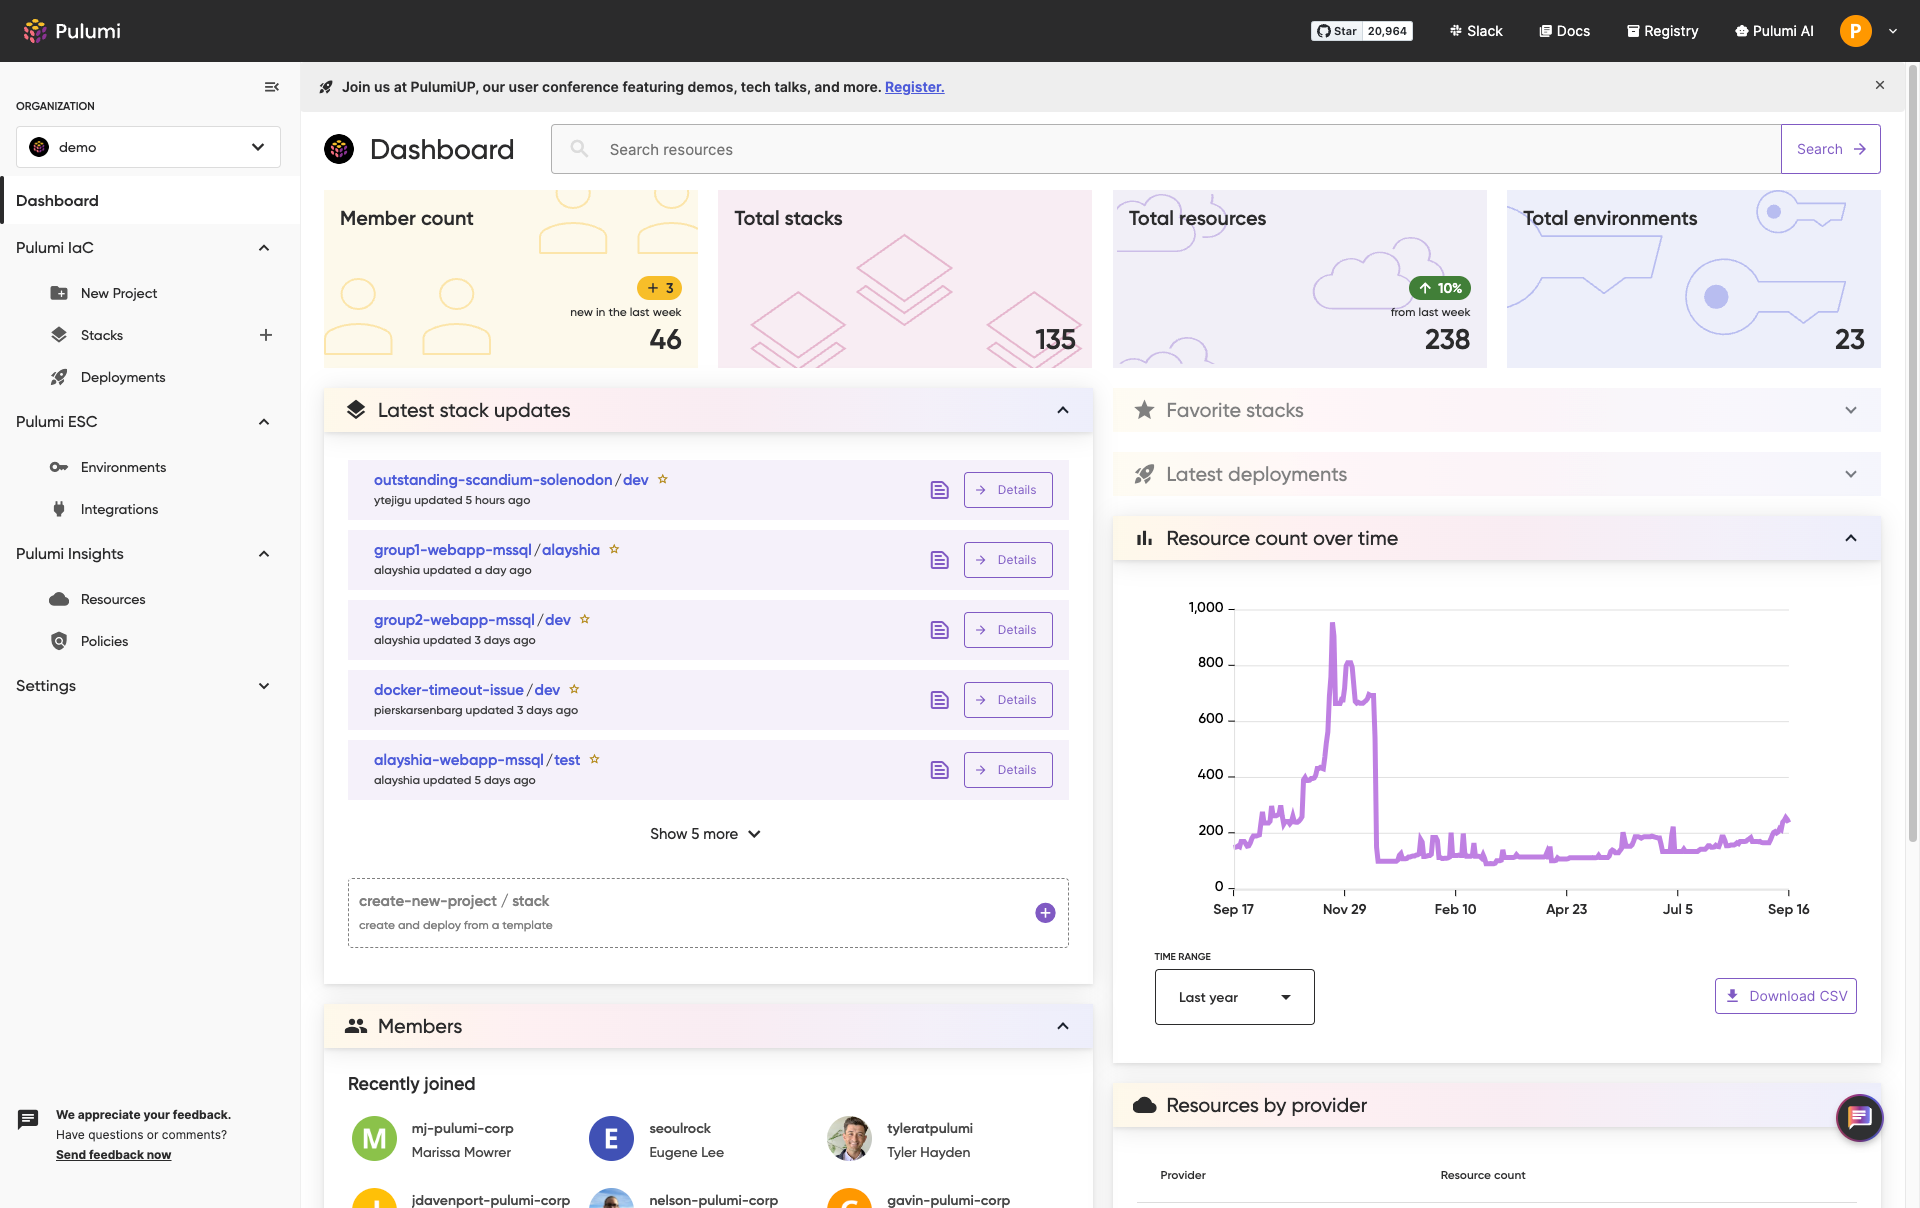Viewport: 1920px width, 1208px height.
Task: Open Integrations in sidebar
Action: coord(119,509)
